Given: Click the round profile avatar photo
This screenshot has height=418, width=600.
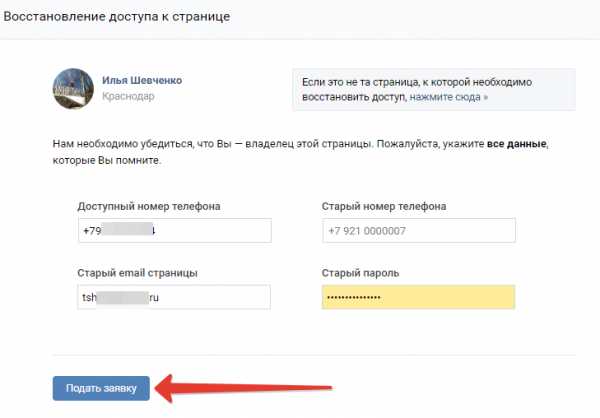Looking at the screenshot, I should (x=73, y=88).
